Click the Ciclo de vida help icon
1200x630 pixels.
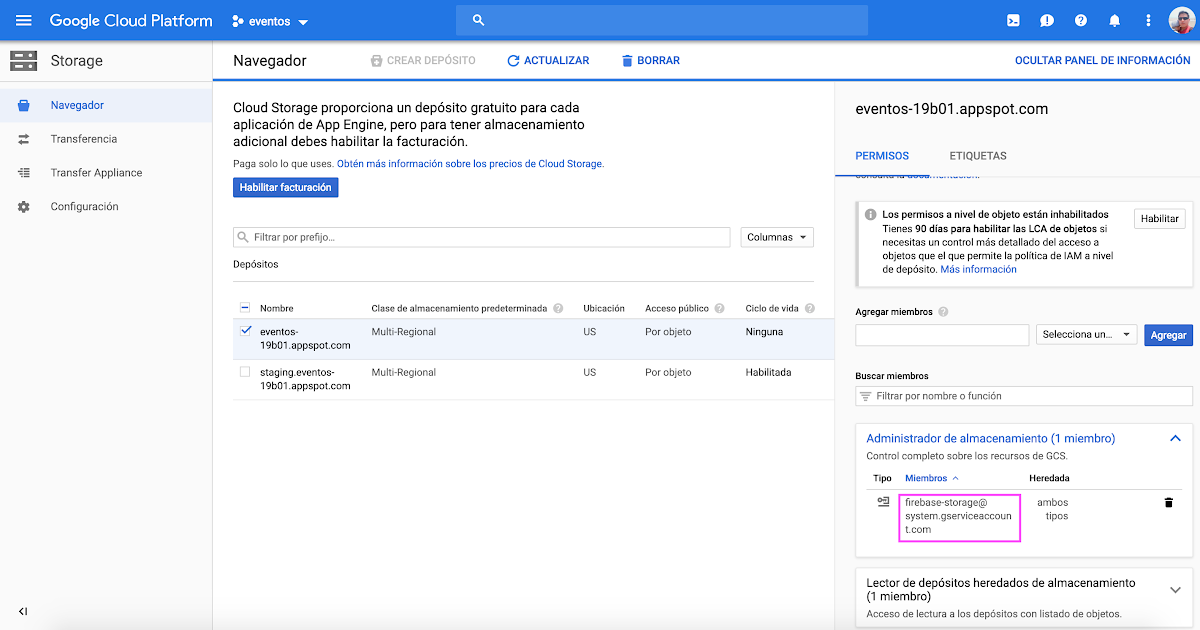(x=810, y=308)
